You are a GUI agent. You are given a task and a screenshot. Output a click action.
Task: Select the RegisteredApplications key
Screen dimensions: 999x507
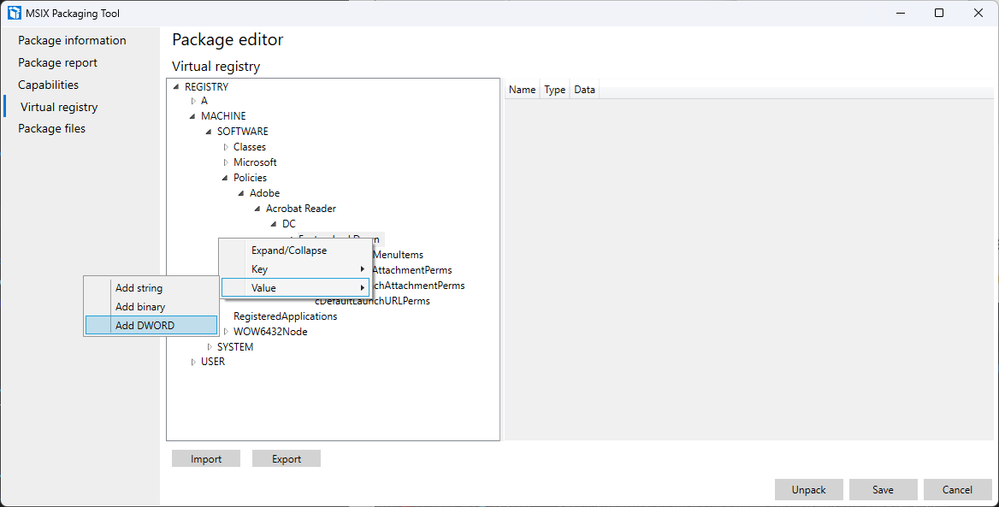tap(285, 316)
